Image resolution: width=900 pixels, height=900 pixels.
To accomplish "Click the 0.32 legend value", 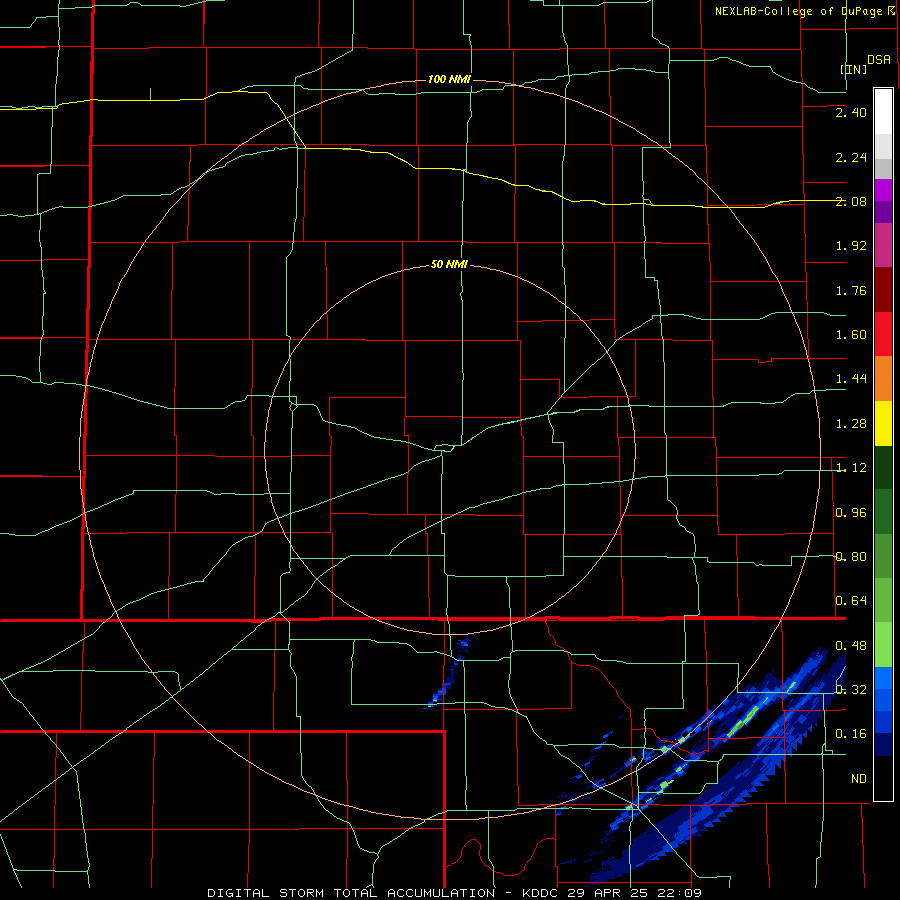I will tap(851, 689).
